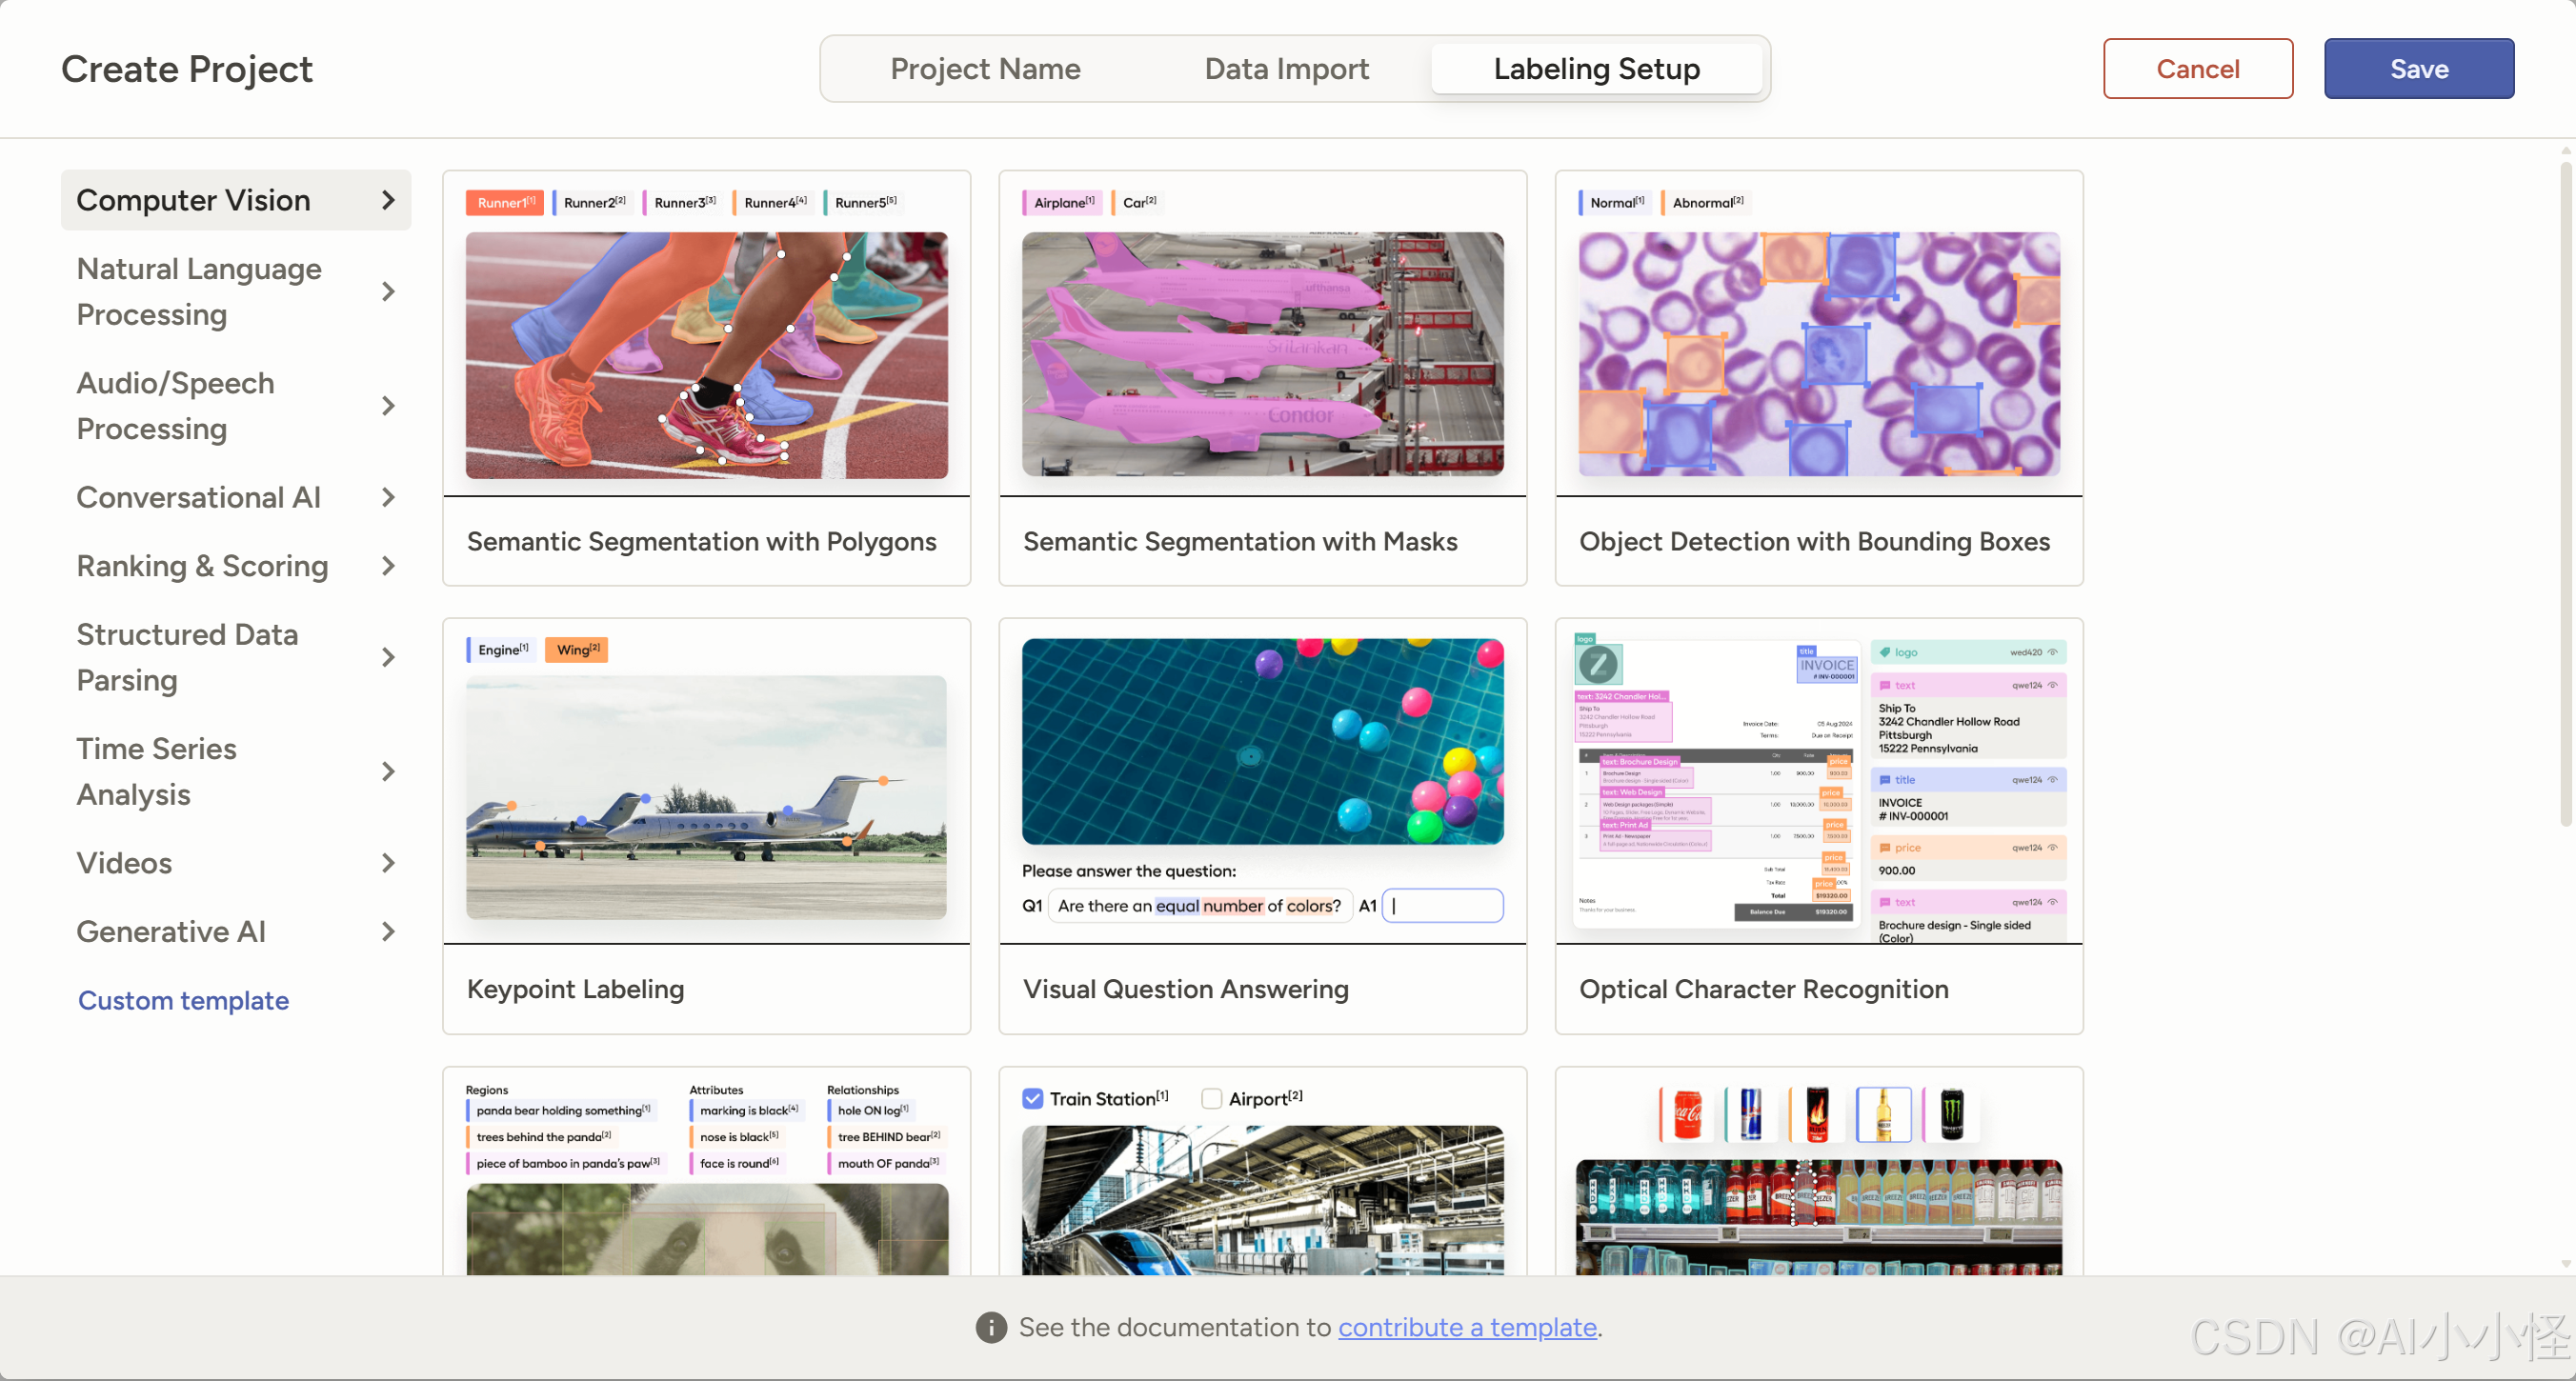The height and width of the screenshot is (1381, 2576).
Task: Click the eye icon on logo row
Action: [2052, 652]
